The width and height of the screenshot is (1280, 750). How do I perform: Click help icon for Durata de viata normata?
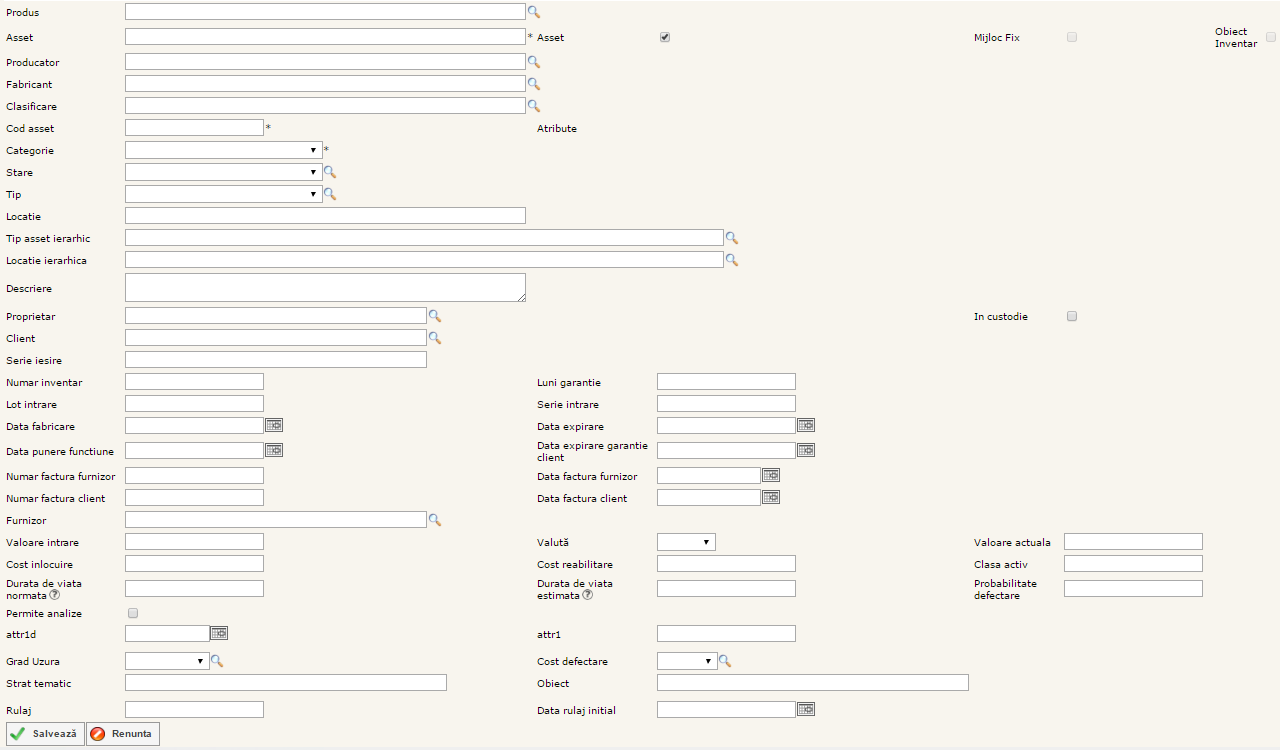pyautogui.click(x=55, y=595)
